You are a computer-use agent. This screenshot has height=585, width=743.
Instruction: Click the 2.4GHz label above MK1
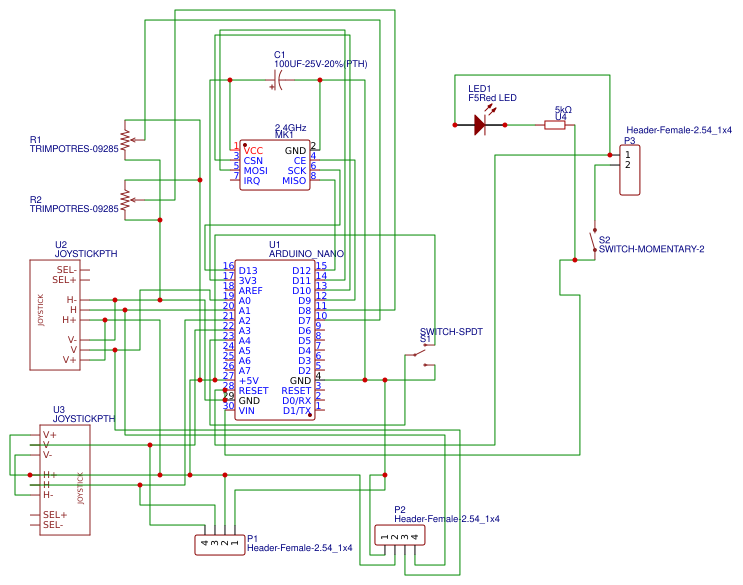[290, 127]
